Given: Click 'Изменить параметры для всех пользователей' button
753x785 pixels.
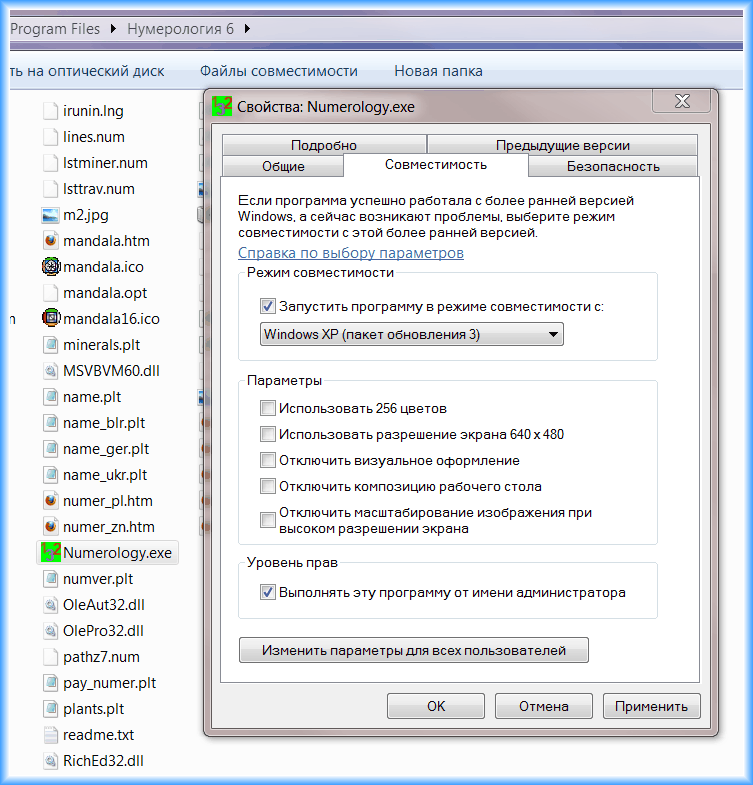Looking at the screenshot, I should (x=414, y=650).
